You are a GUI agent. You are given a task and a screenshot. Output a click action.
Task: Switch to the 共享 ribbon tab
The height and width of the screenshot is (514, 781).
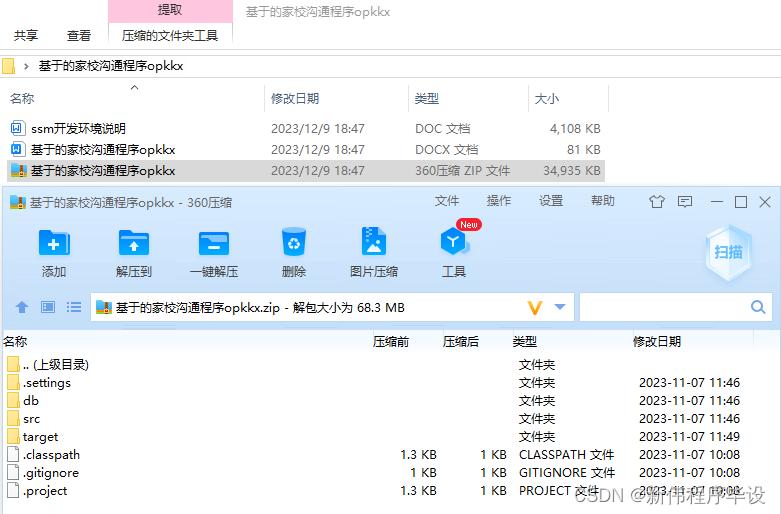[x=26, y=35]
